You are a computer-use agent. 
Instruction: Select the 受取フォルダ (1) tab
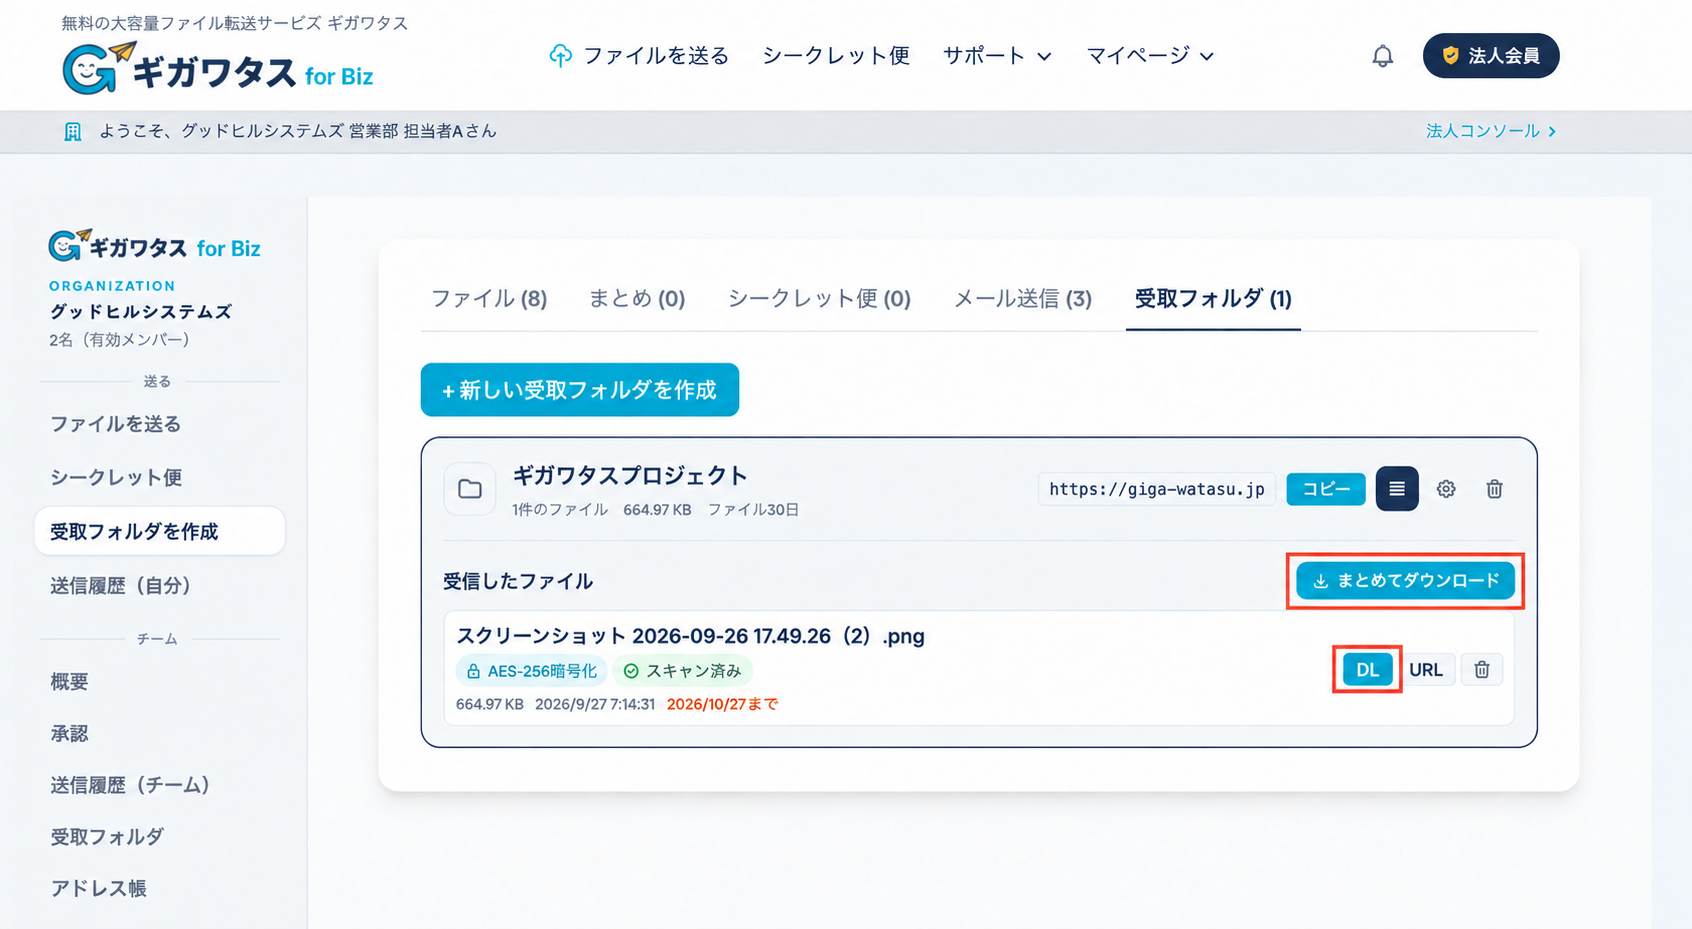pos(1213,298)
